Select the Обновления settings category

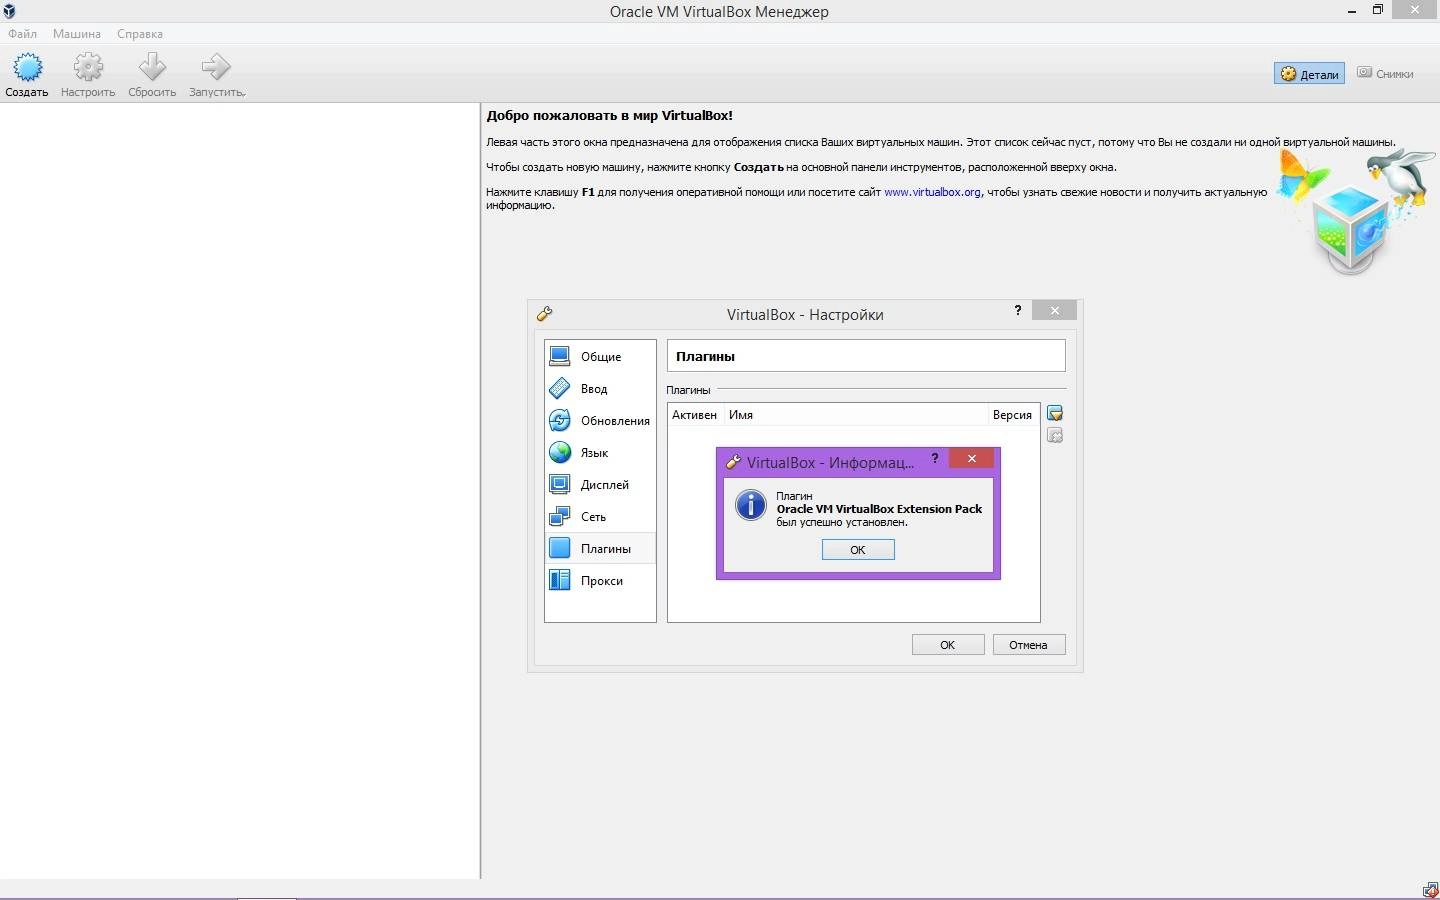tap(600, 421)
